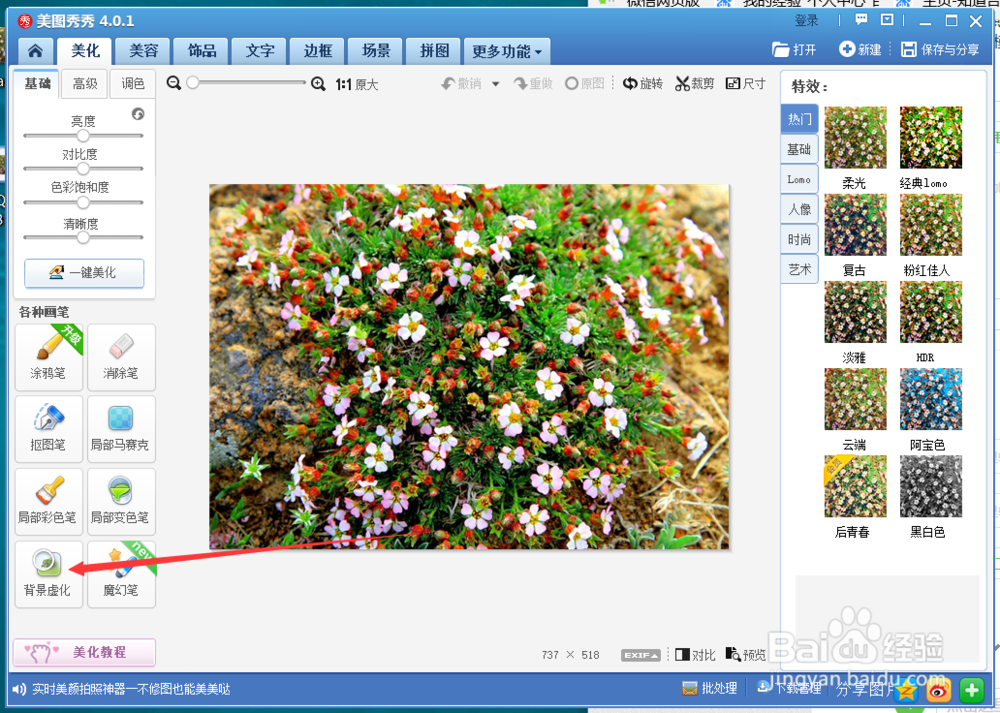Viewport: 1000px width, 713px height.
Task: Apply the HDR effect thumbnail
Action: (x=930, y=312)
